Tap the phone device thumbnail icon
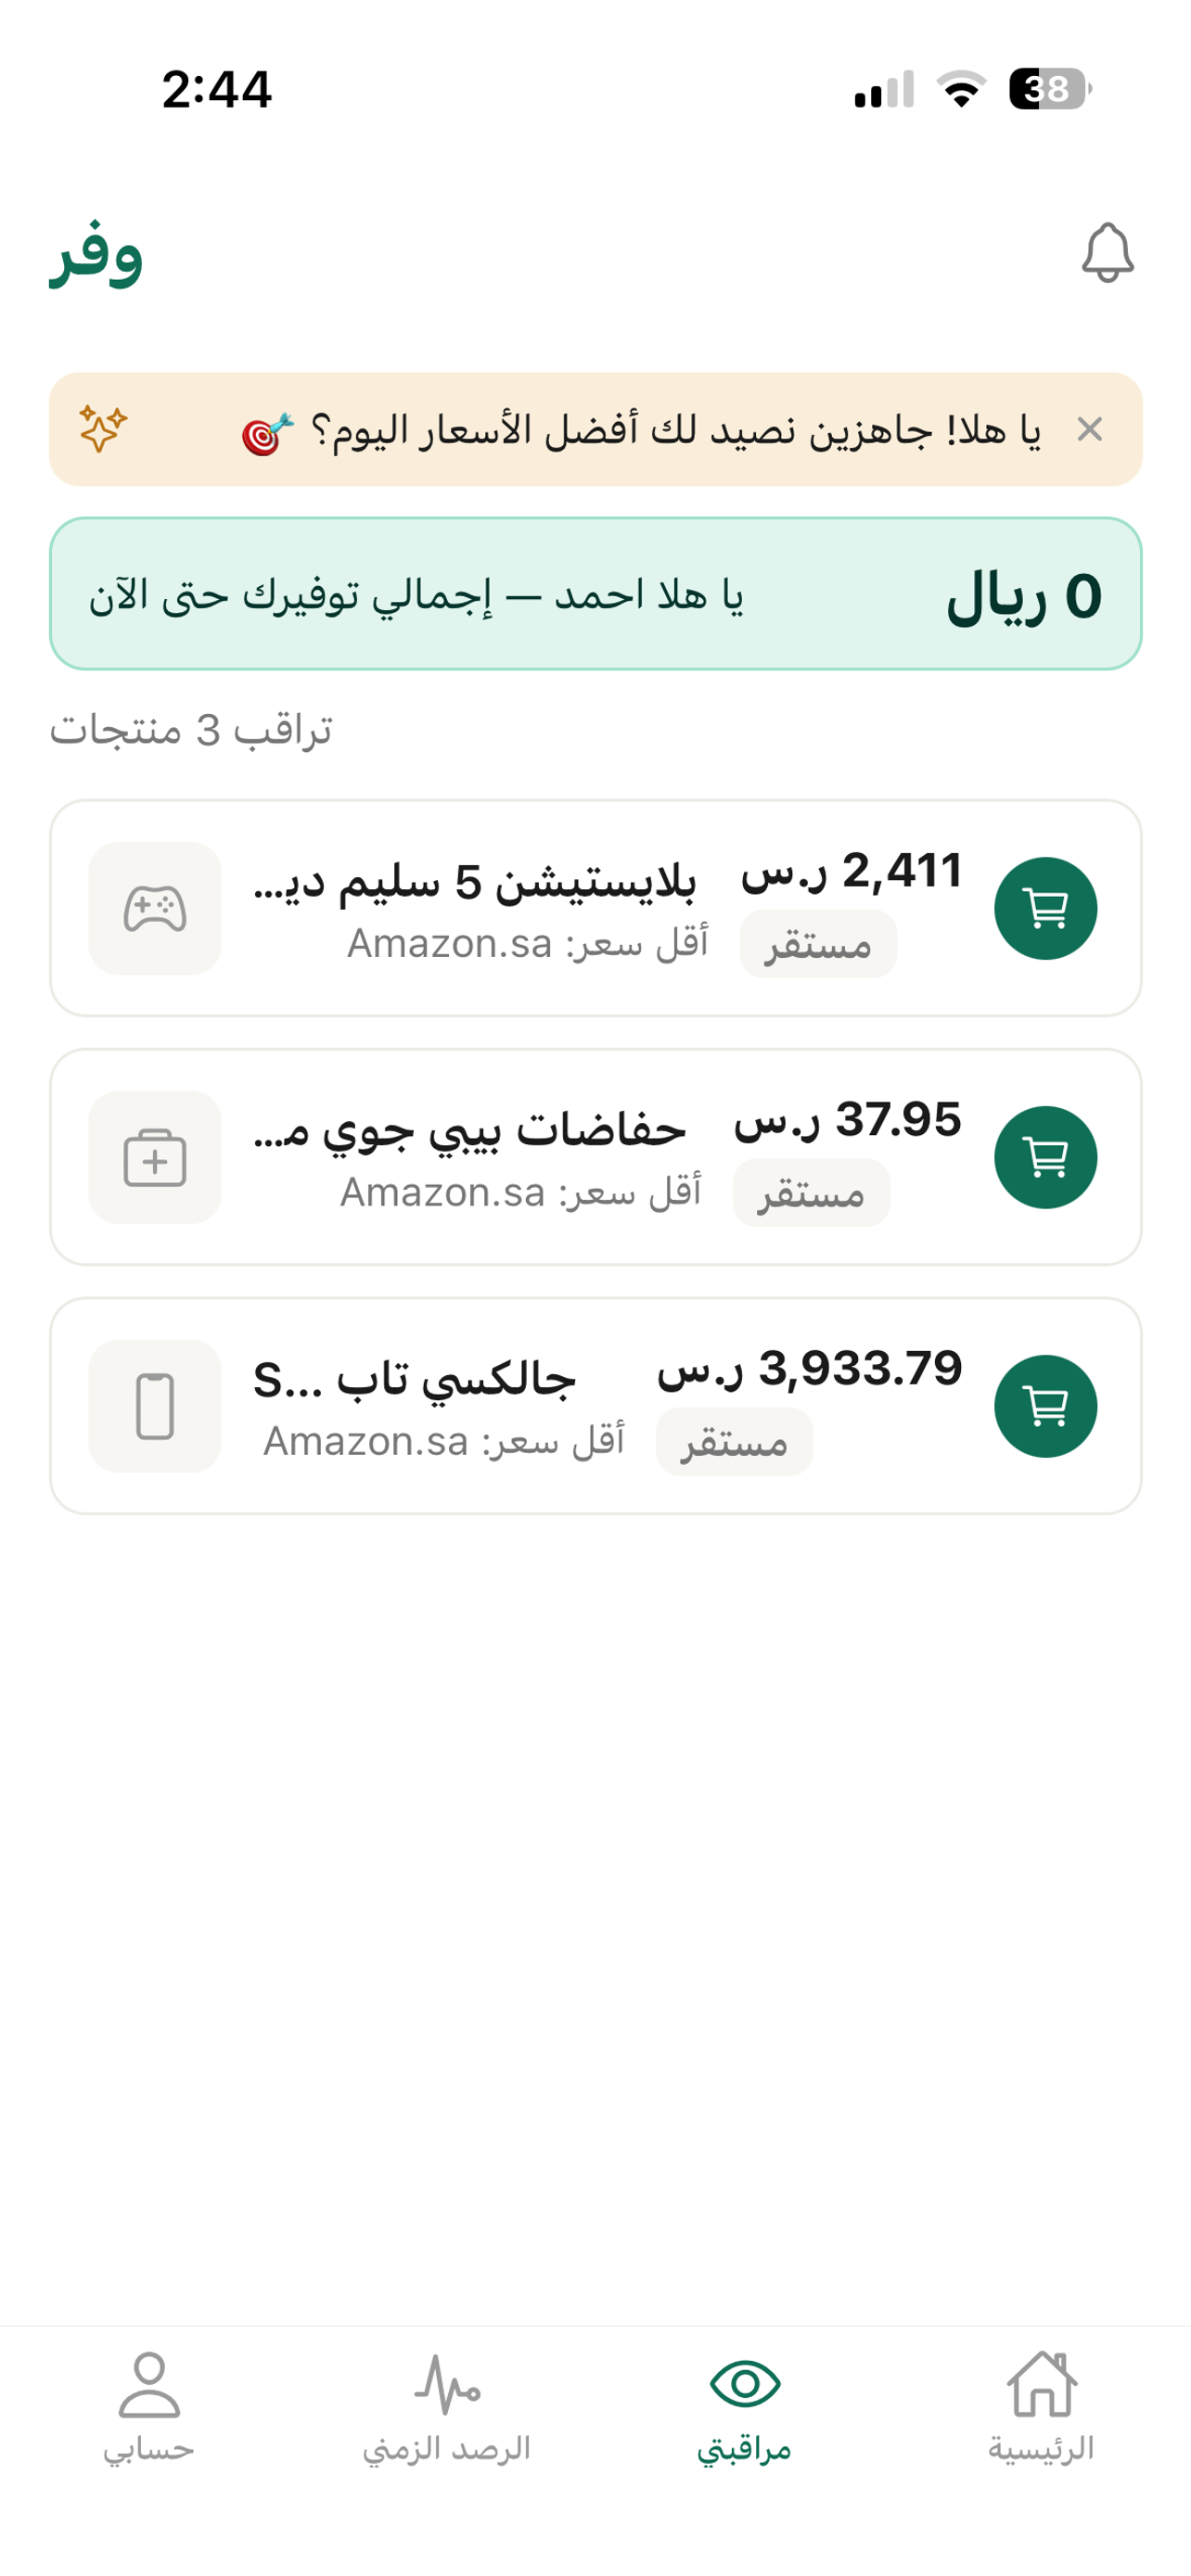The image size is (1191, 2576). [155, 1406]
